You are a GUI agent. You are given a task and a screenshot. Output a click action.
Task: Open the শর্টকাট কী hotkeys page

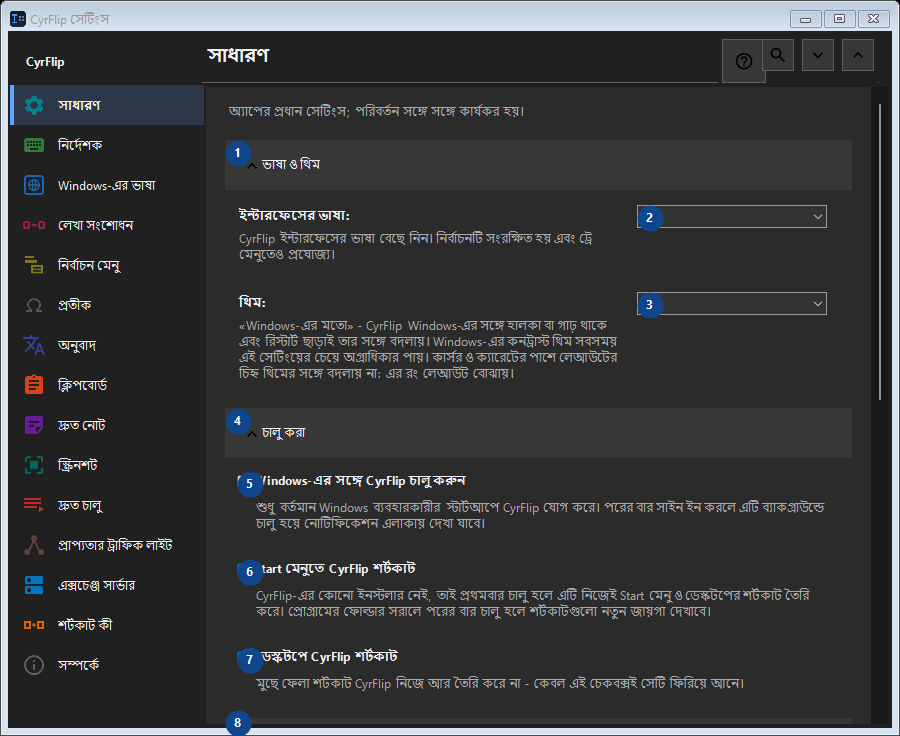pyautogui.click(x=107, y=625)
